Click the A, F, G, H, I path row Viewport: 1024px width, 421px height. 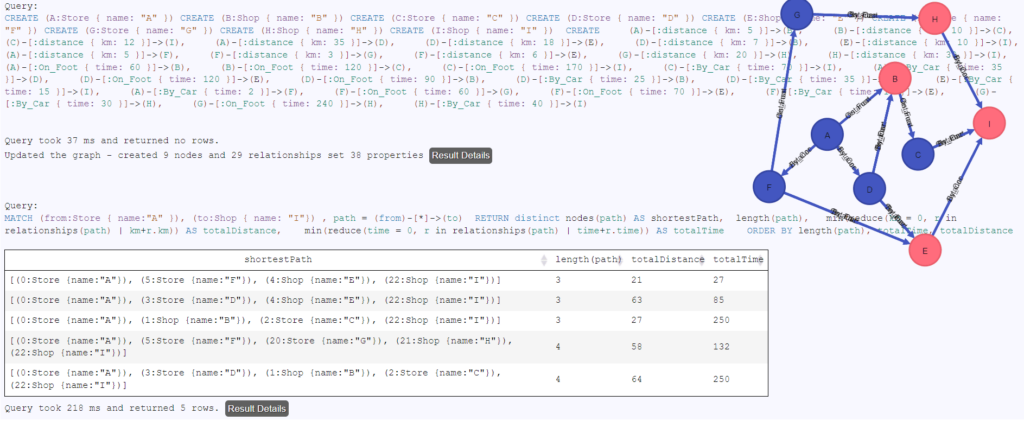pyautogui.click(x=386, y=347)
